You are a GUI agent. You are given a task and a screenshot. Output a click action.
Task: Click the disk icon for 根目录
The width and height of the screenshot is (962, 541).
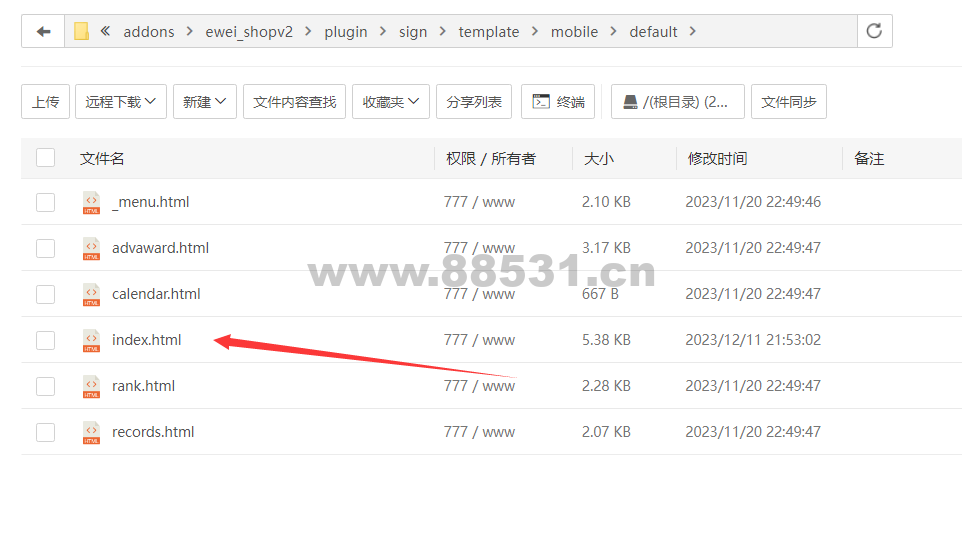click(x=630, y=102)
